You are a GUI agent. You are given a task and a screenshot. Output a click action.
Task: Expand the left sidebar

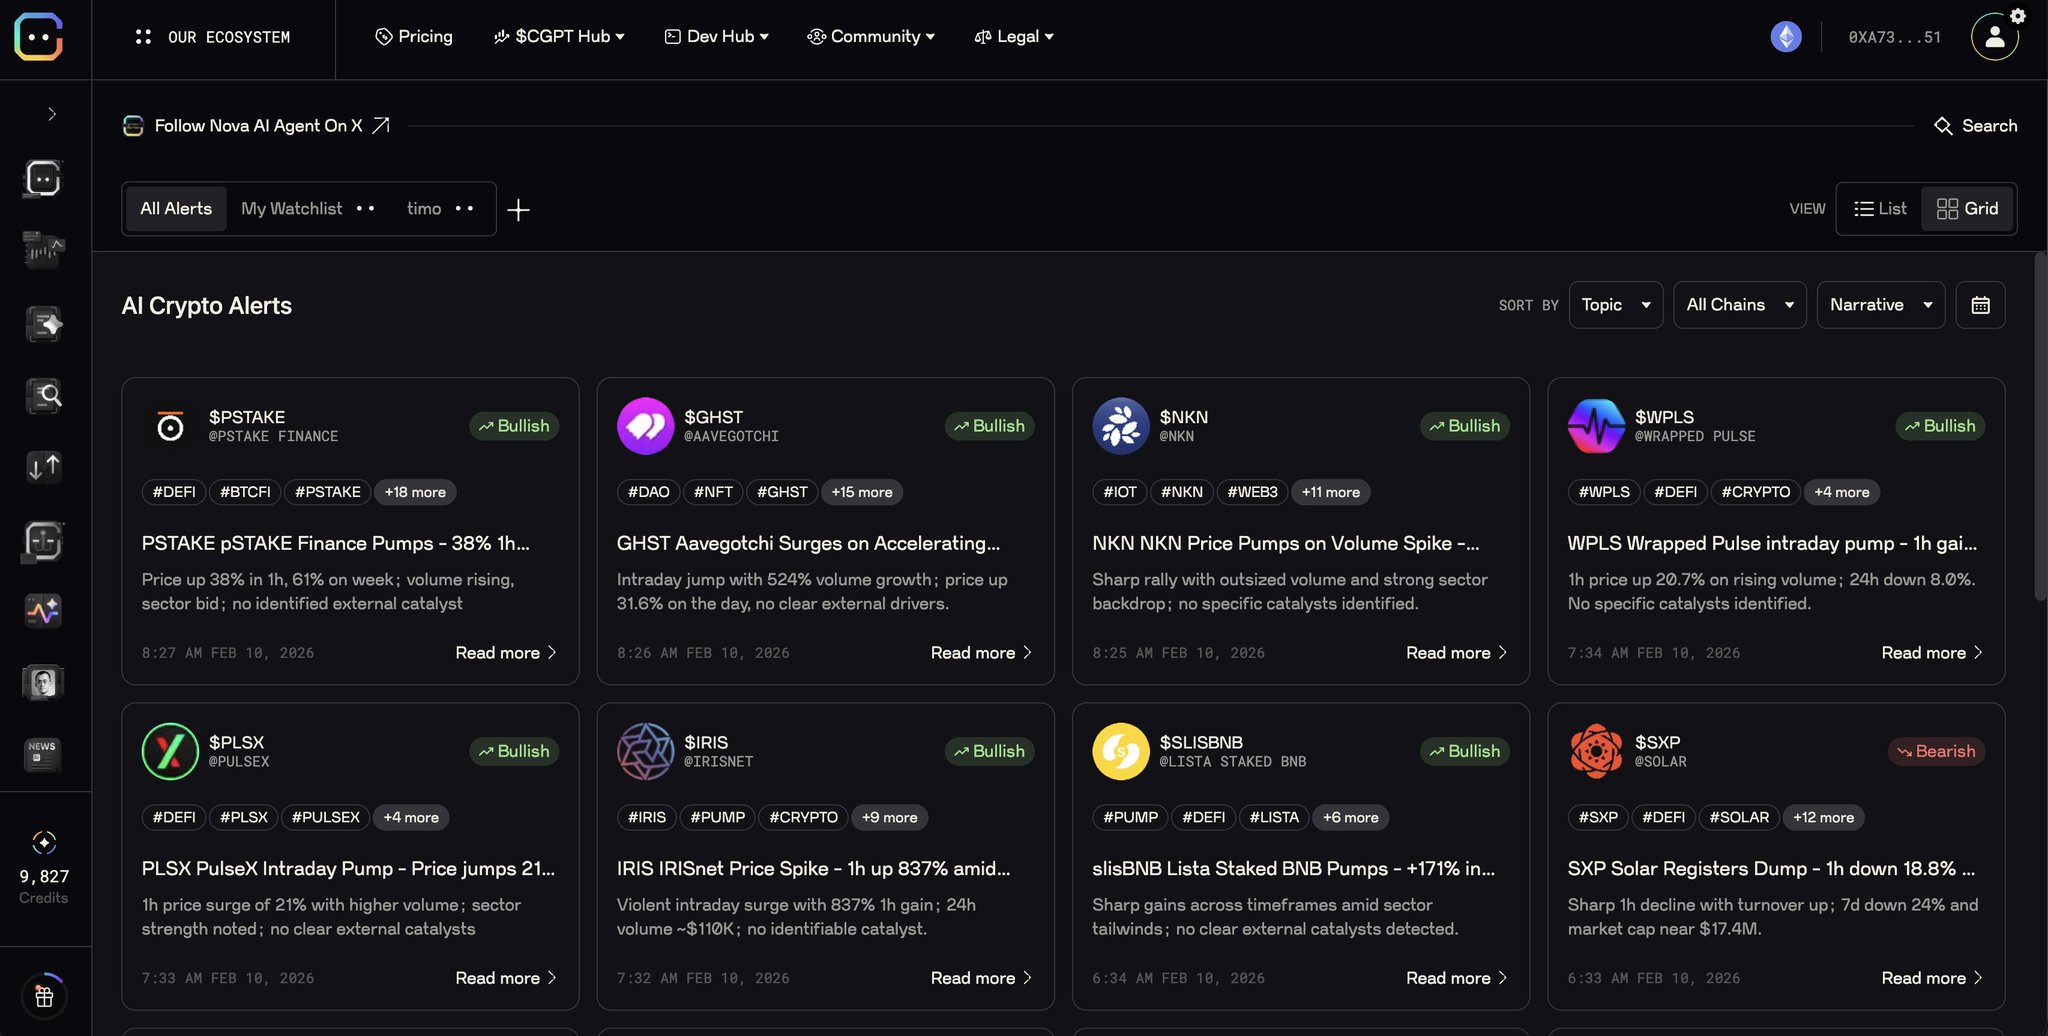point(52,114)
